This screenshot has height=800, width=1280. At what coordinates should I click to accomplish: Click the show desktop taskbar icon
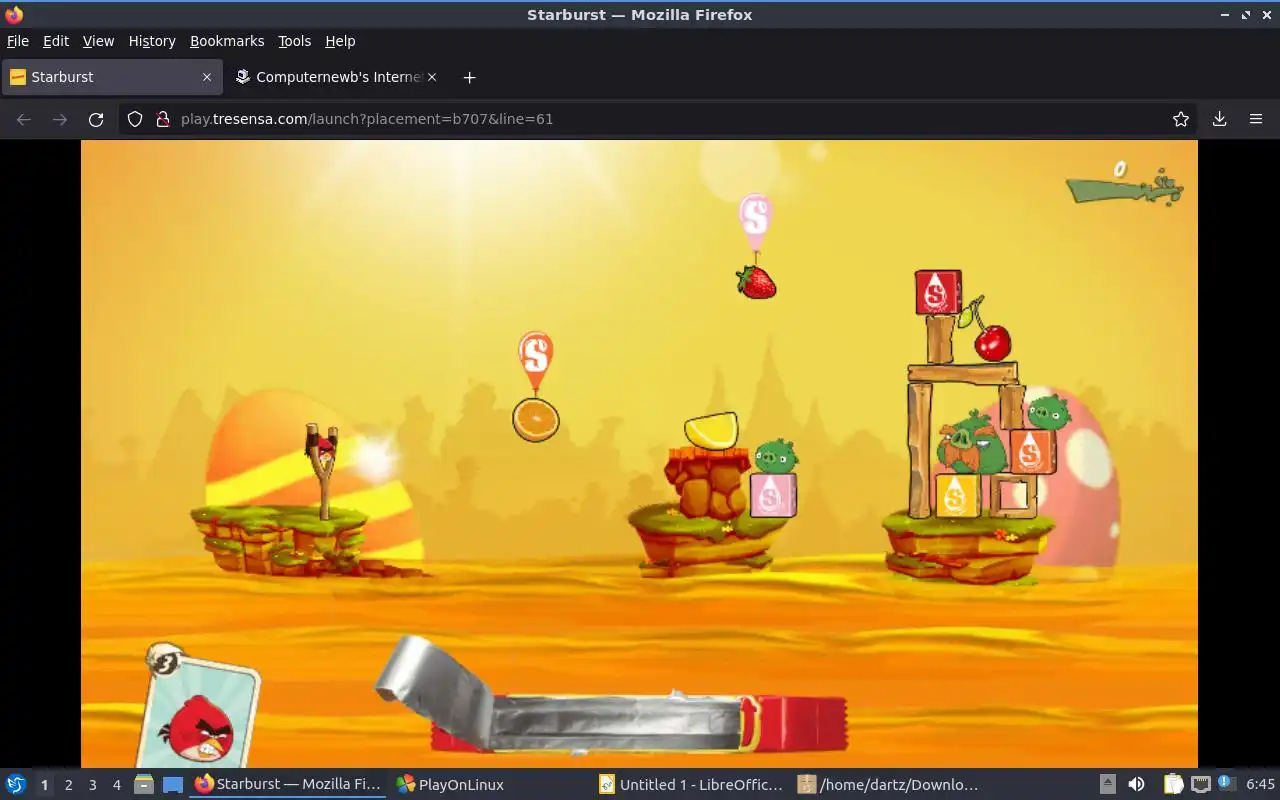coord(173,785)
